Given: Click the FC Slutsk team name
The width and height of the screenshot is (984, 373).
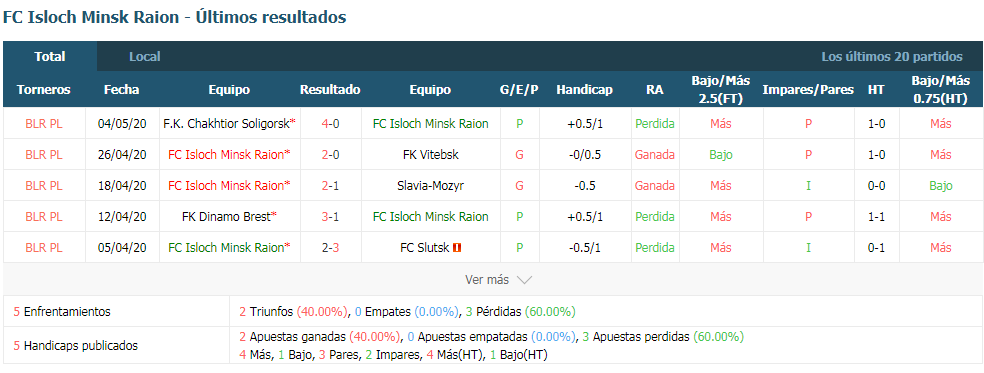Looking at the screenshot, I should (x=424, y=247).
